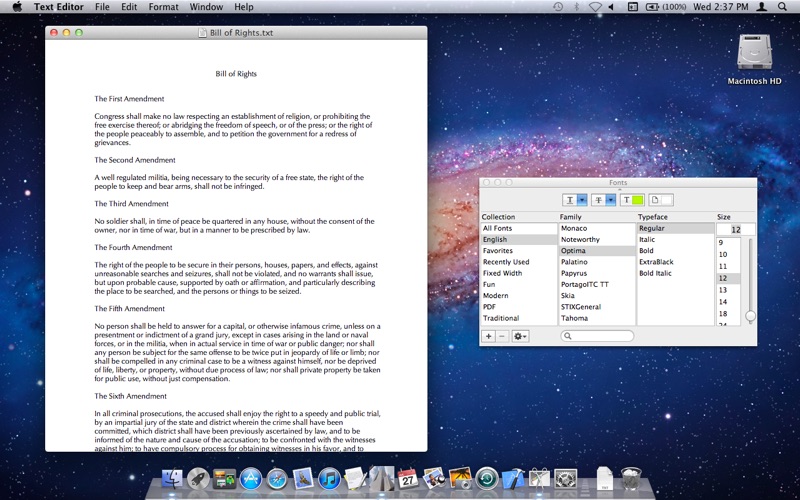Open iTunes from the Dock
Screen dimensions: 800x500
tap(329, 479)
